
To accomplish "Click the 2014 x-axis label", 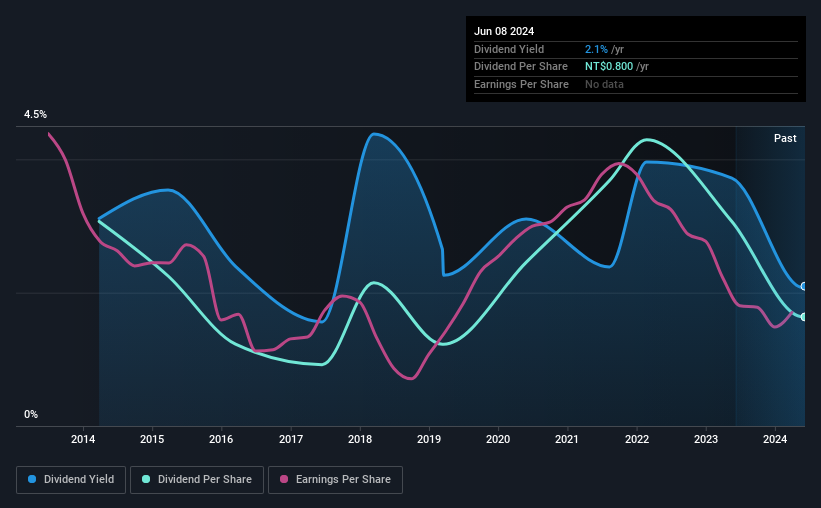I will pos(83,439).
